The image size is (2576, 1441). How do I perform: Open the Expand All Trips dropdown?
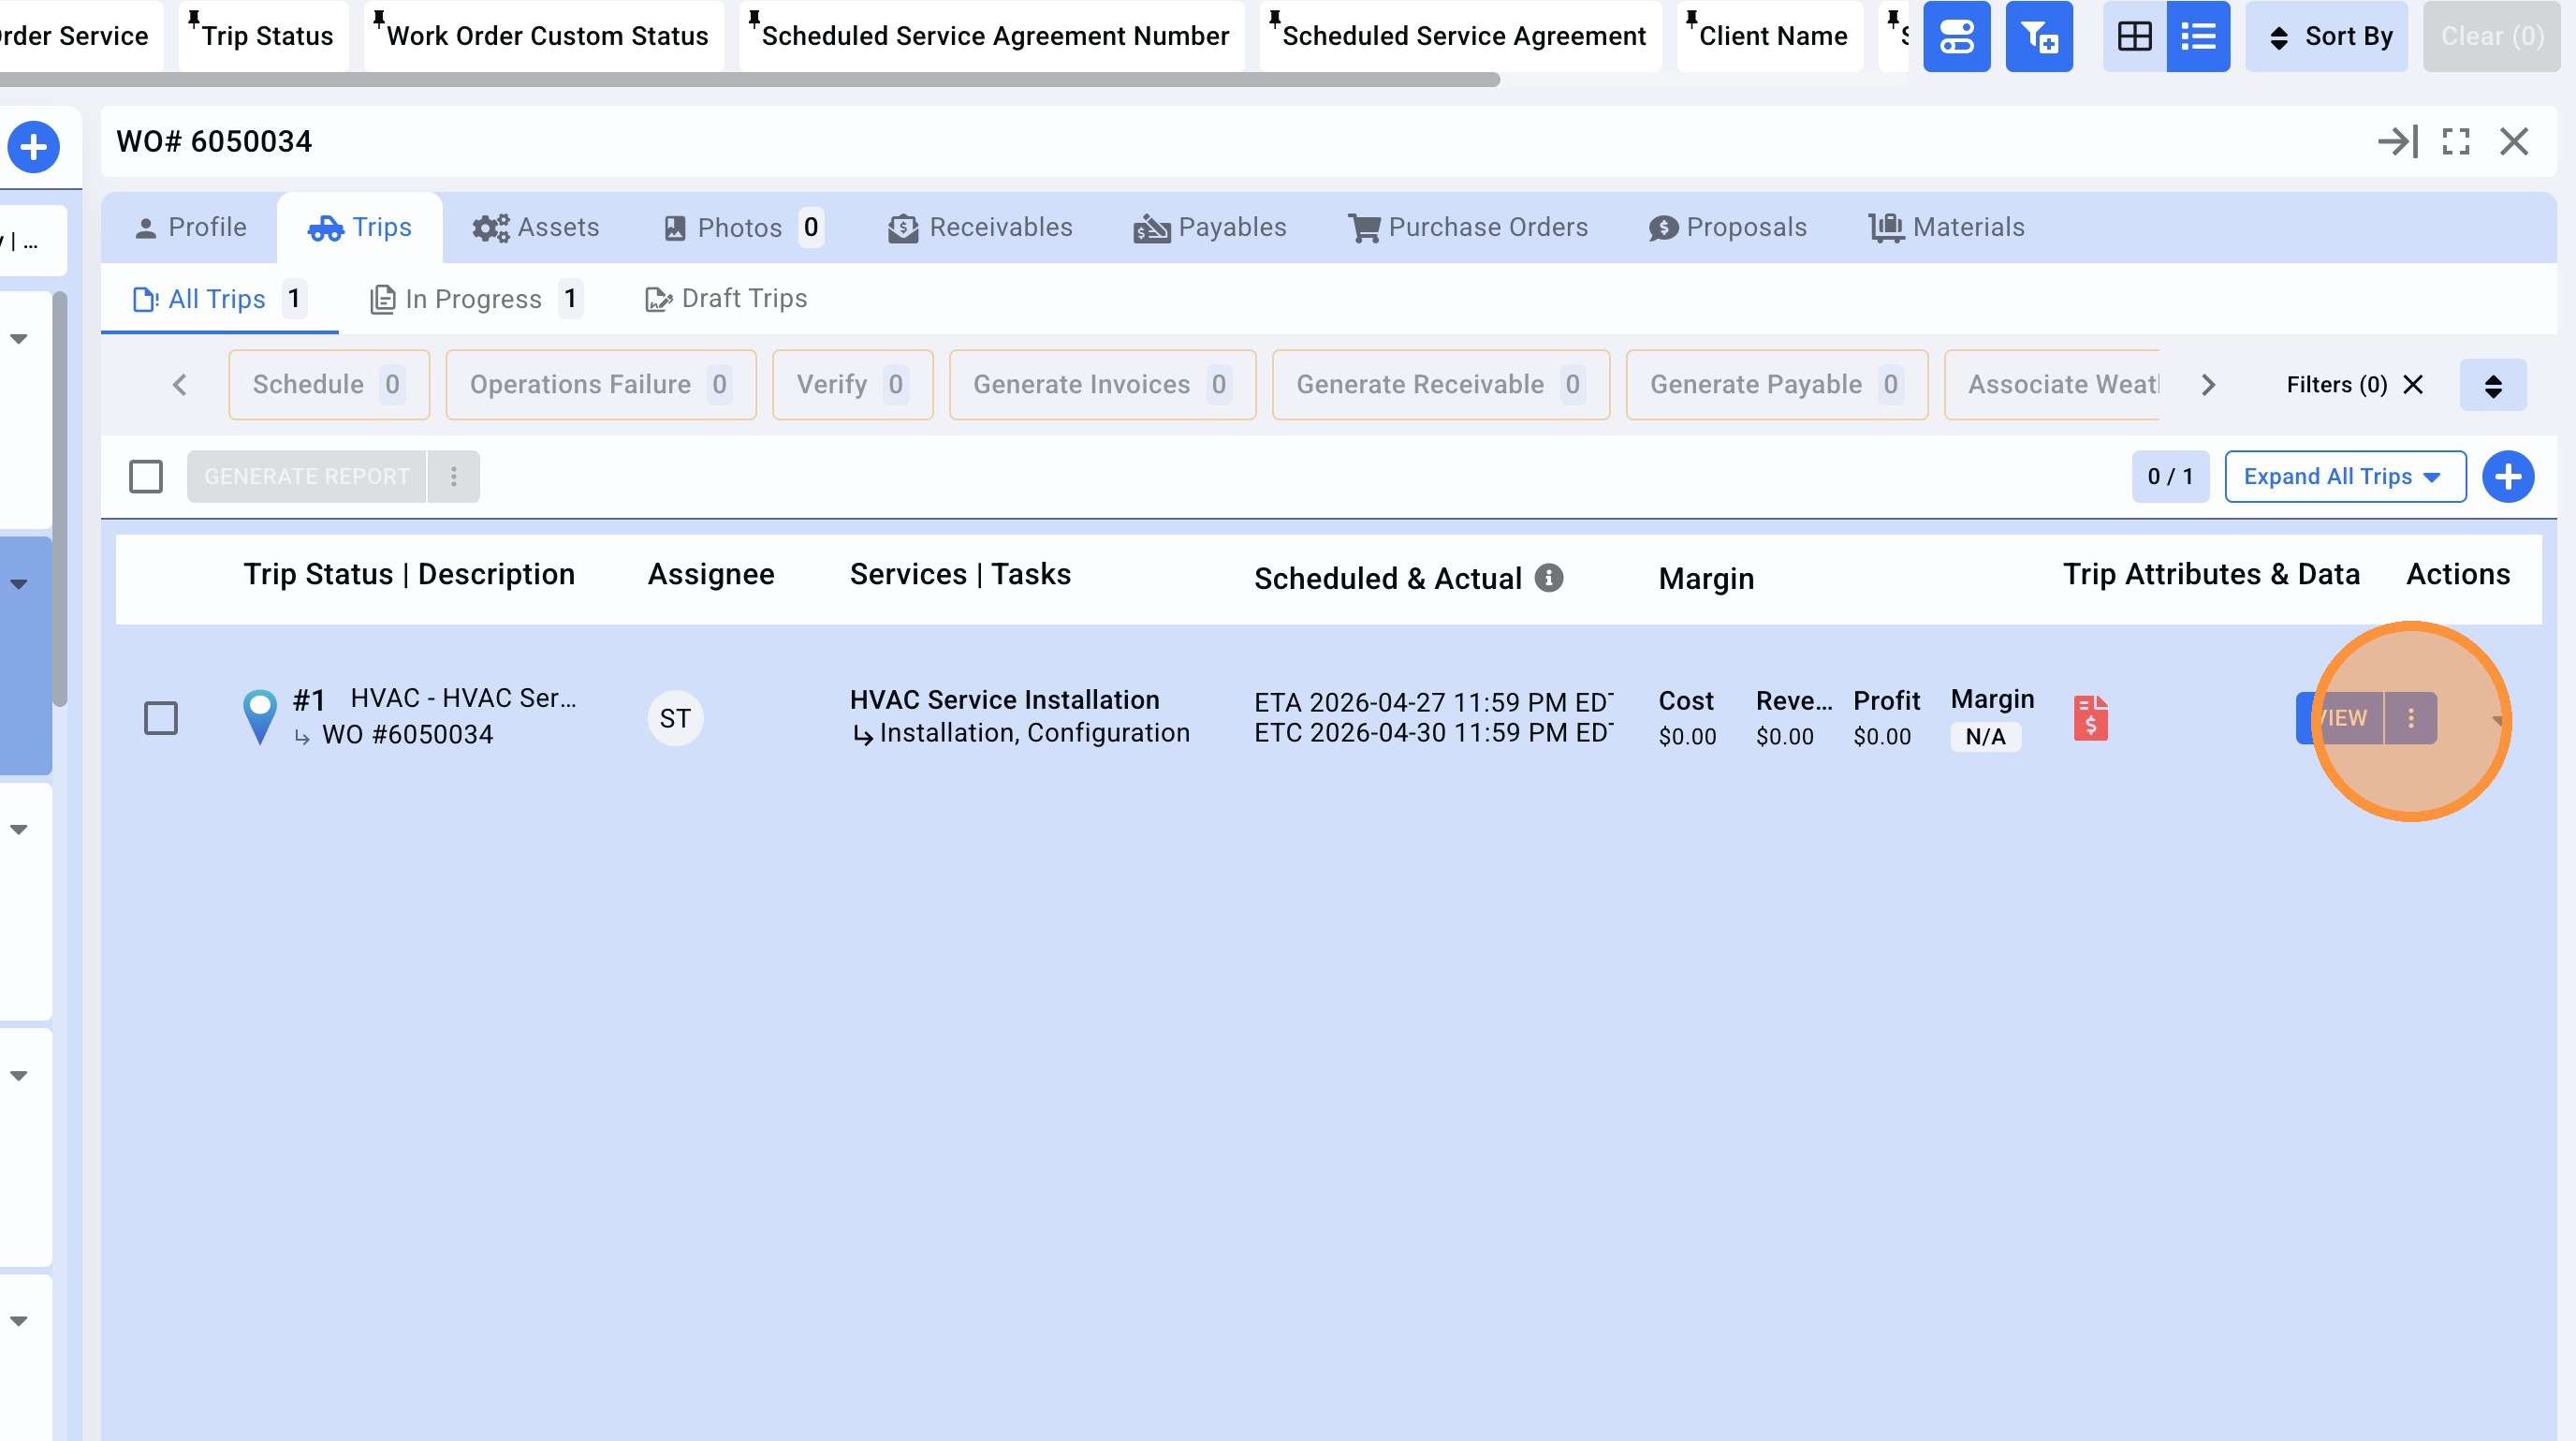tap(2344, 477)
